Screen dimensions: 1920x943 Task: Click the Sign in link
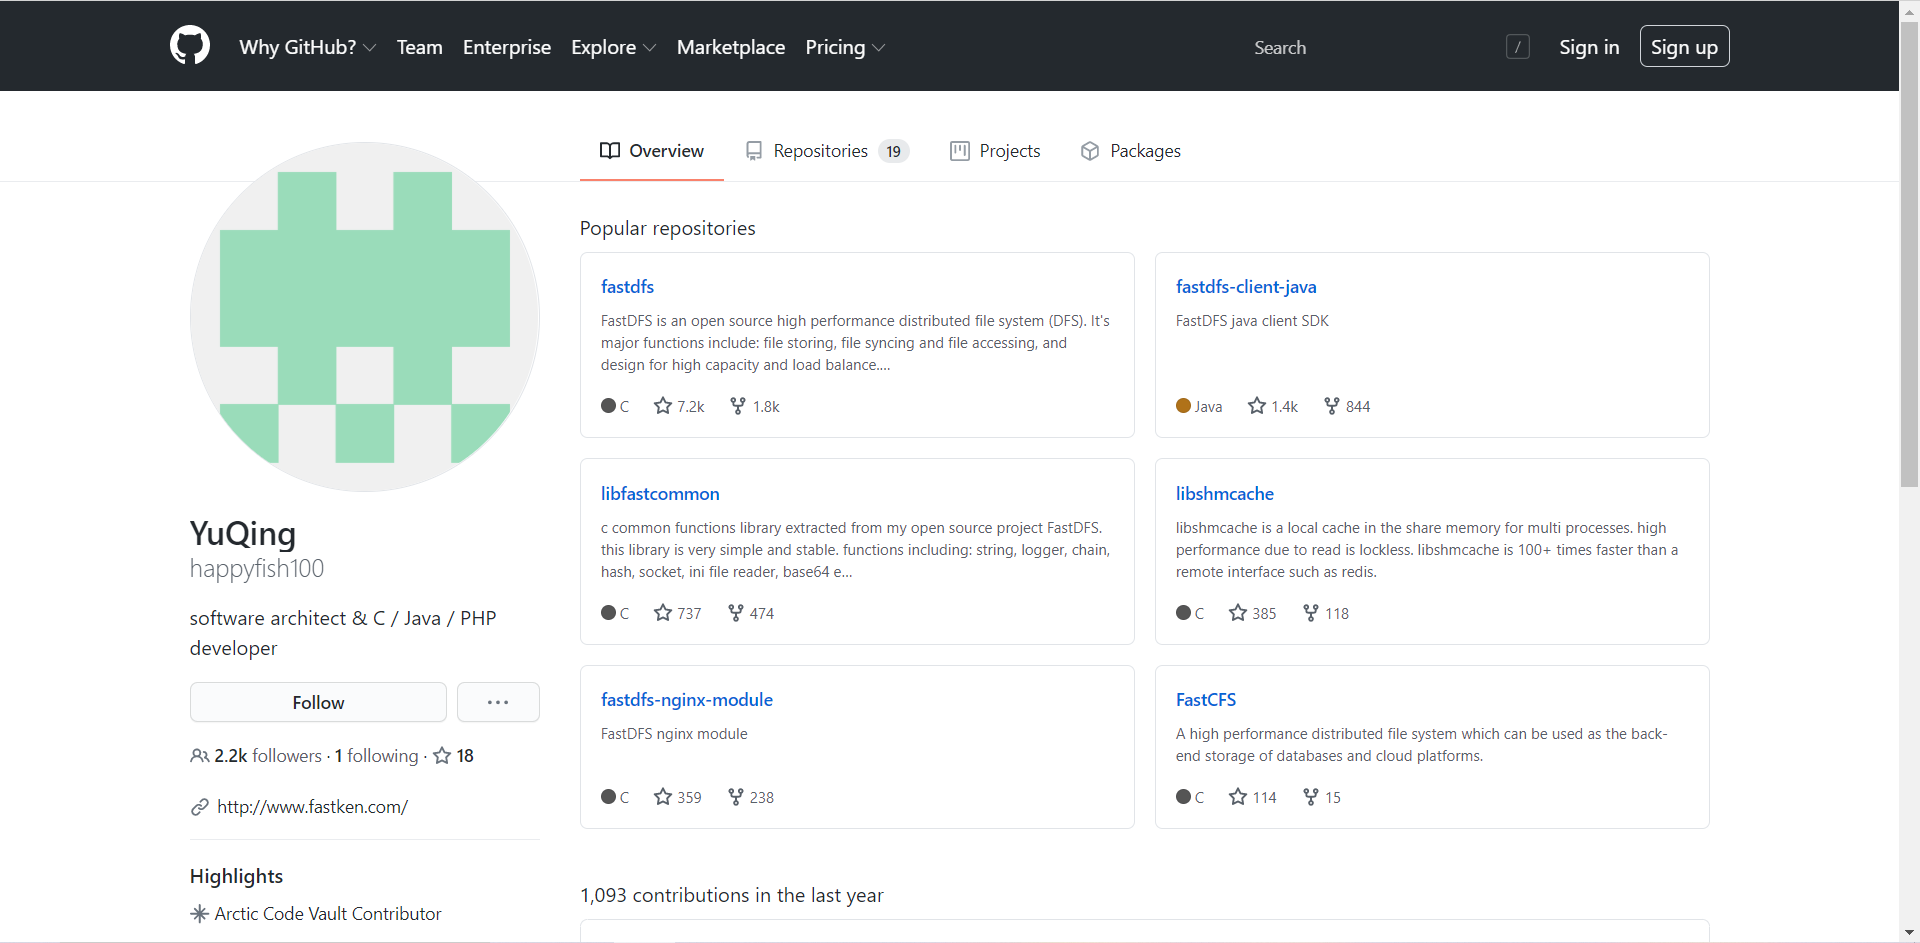click(x=1589, y=47)
